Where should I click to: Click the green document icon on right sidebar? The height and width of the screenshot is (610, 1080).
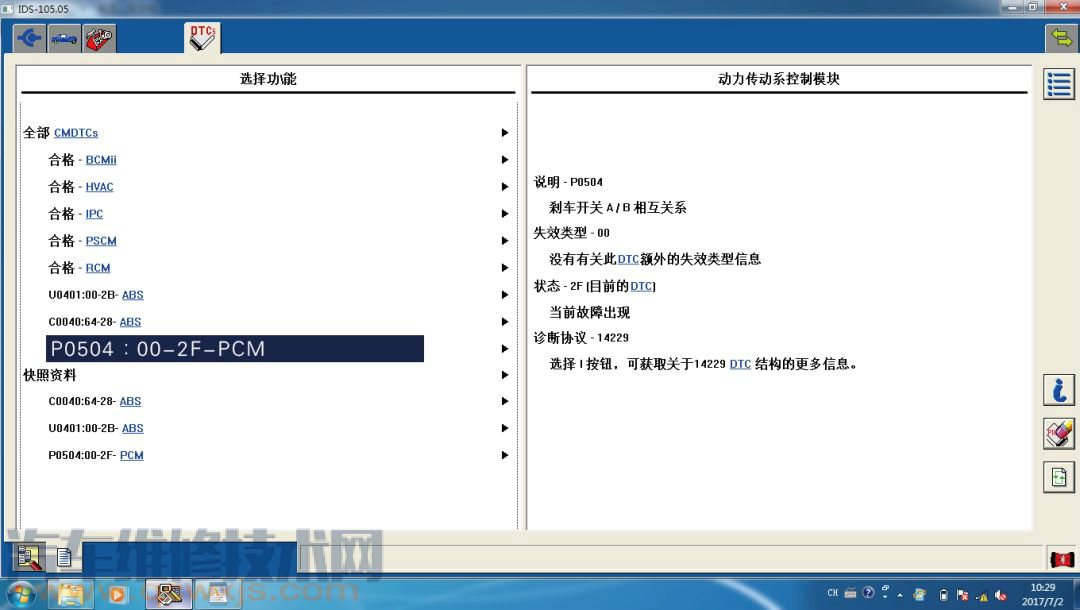tap(1059, 477)
